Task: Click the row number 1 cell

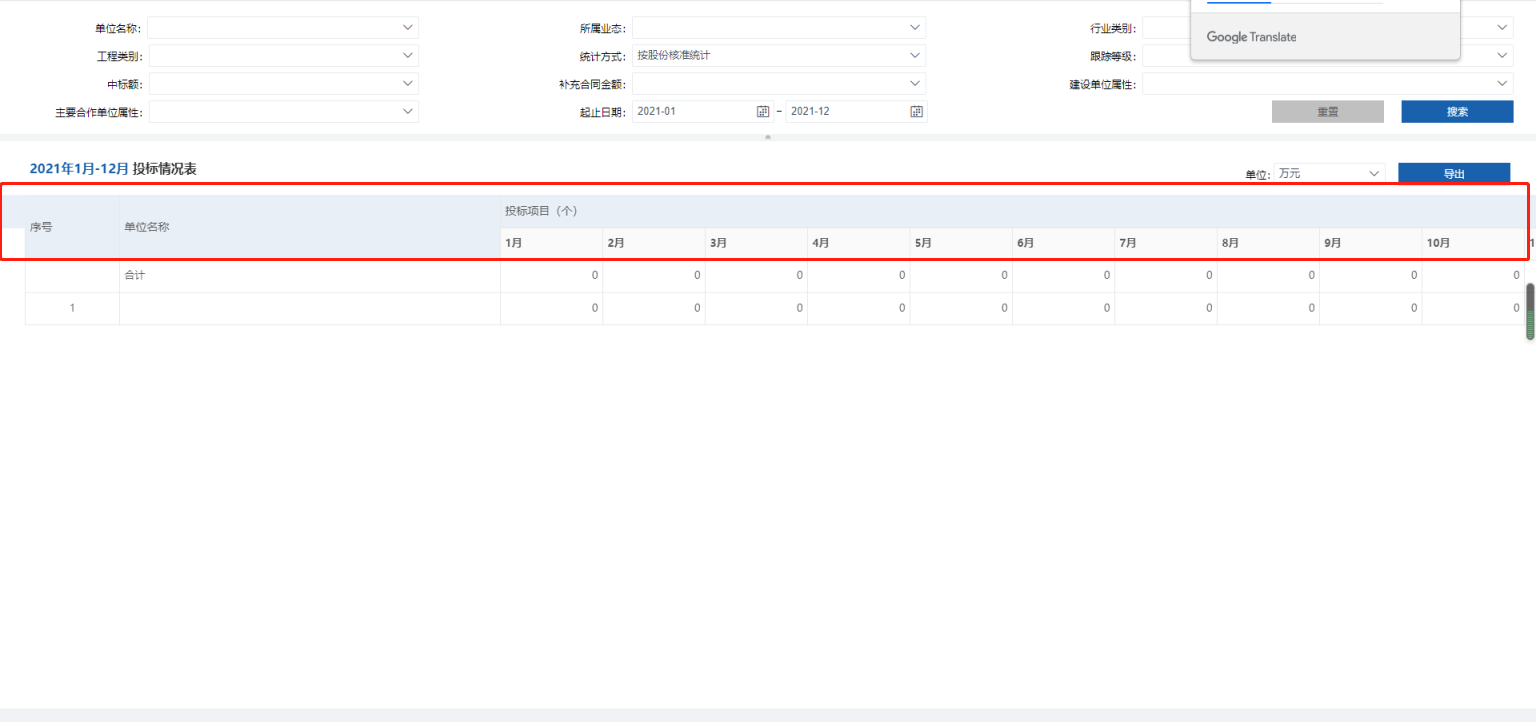Action: [72, 308]
